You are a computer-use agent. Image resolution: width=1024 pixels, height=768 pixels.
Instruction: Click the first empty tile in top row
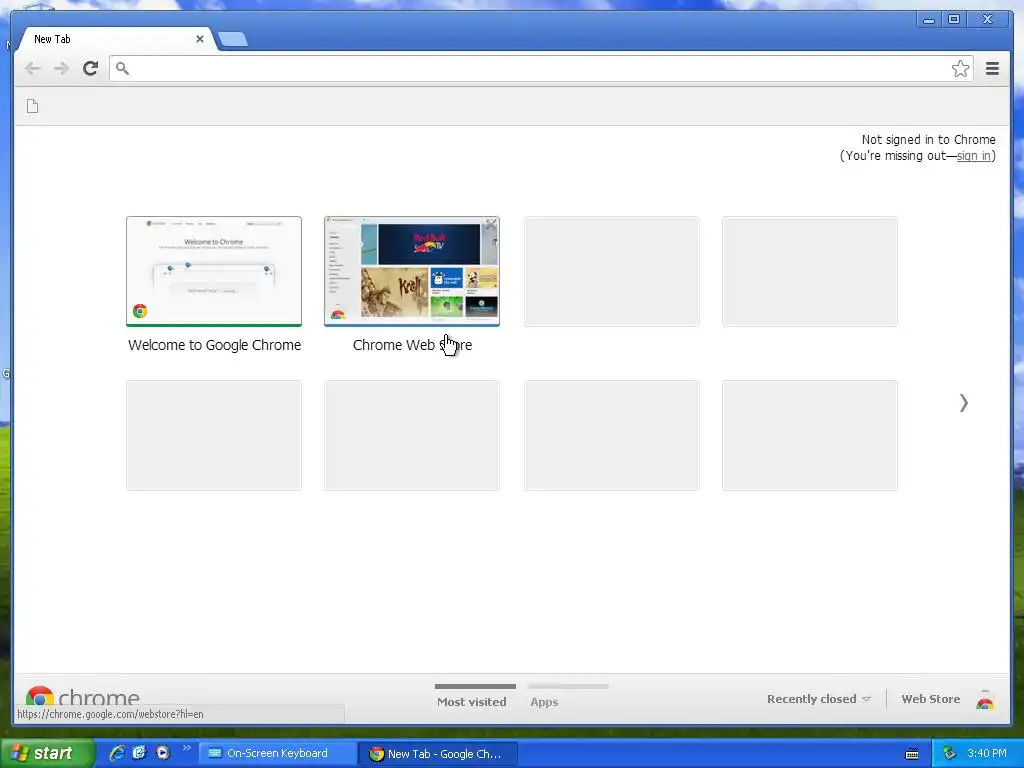612,271
